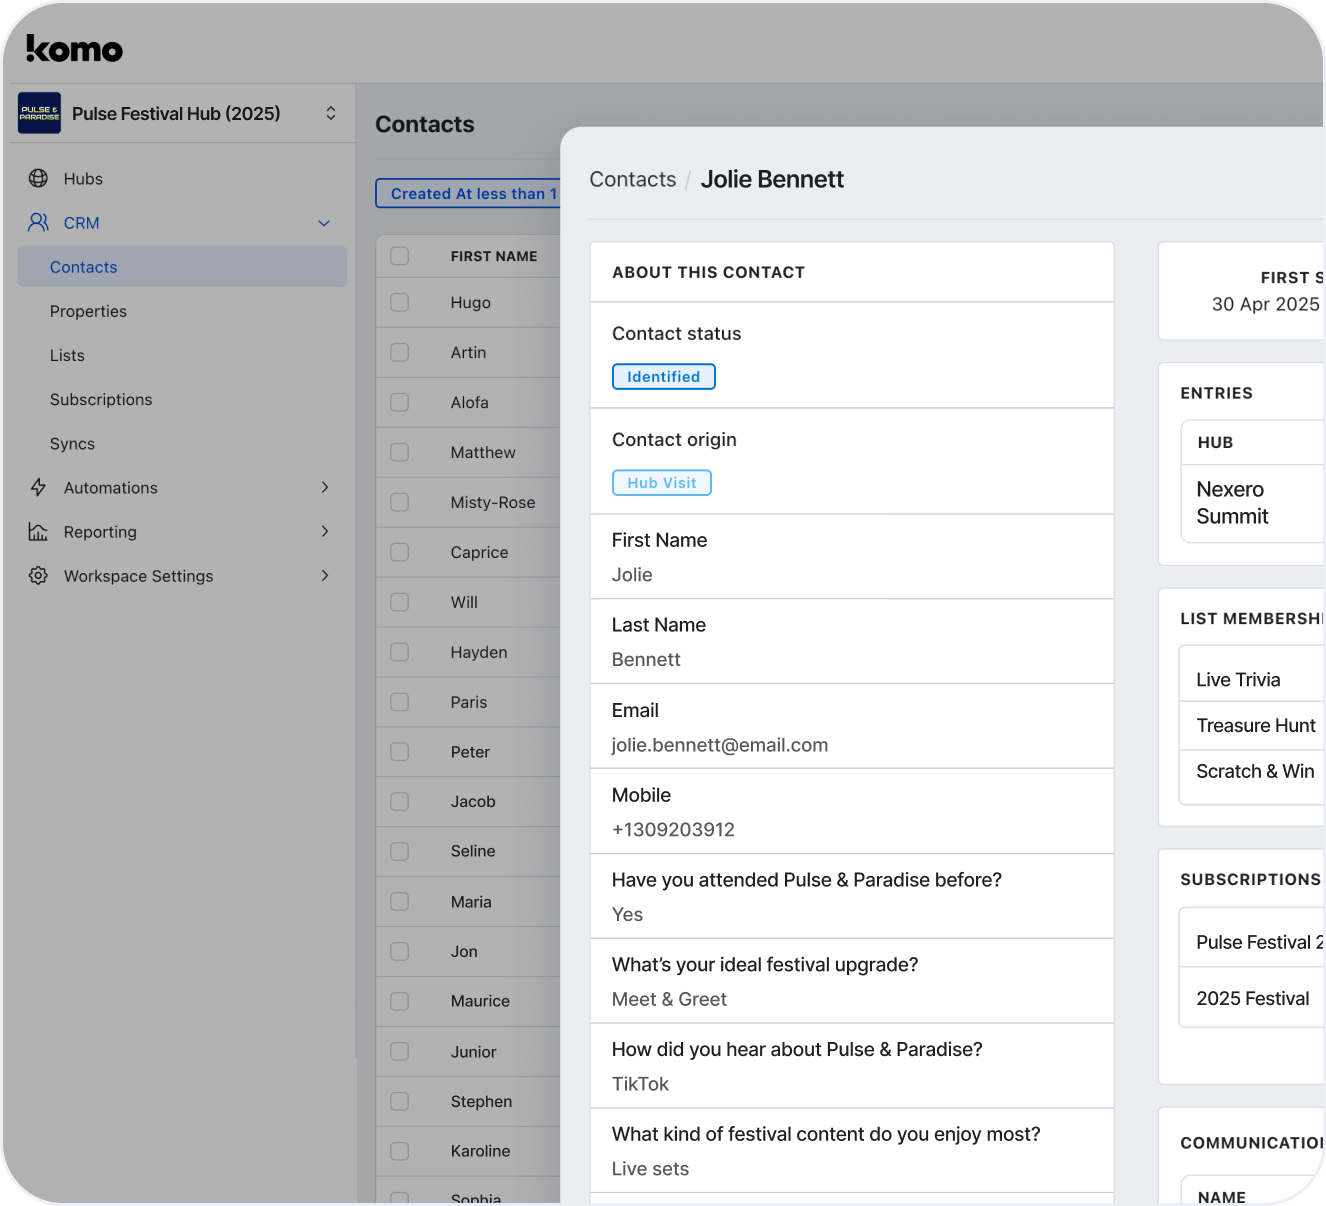This screenshot has width=1326, height=1206.
Task: Select the checkbox for Misty-Rose
Action: [400, 502]
